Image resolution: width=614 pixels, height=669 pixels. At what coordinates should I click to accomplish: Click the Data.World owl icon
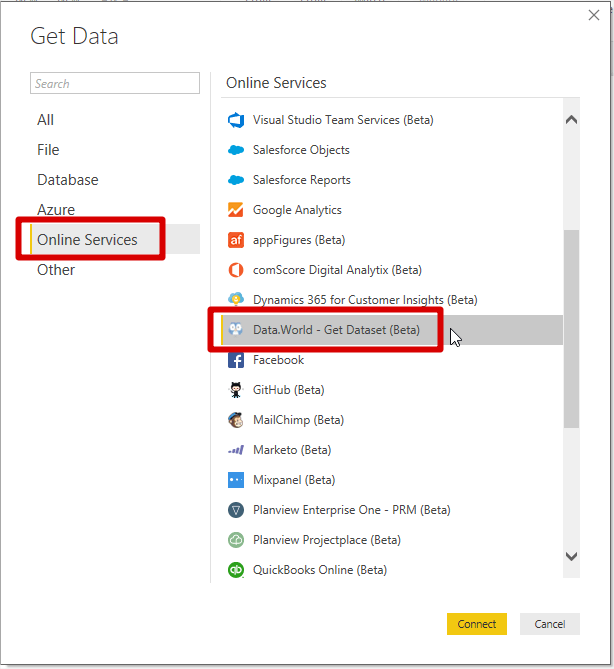point(236,329)
